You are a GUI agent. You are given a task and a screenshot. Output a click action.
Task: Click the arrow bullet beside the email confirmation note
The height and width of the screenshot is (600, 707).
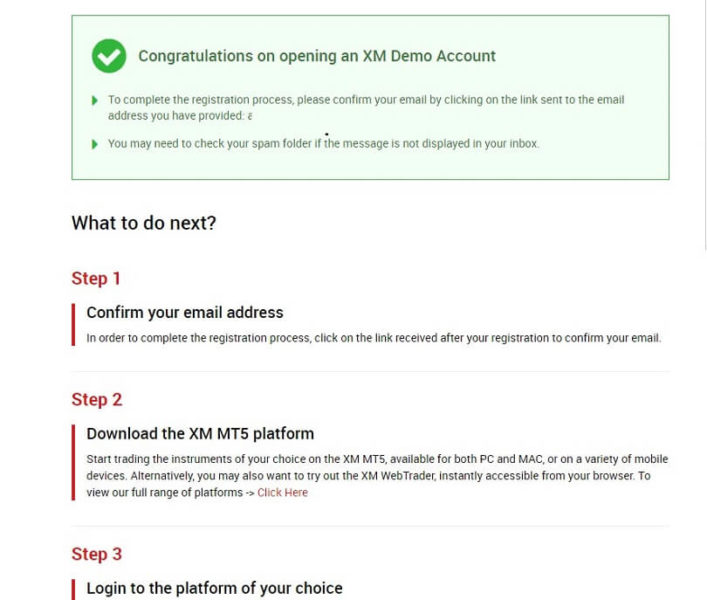pyautogui.click(x=94, y=100)
